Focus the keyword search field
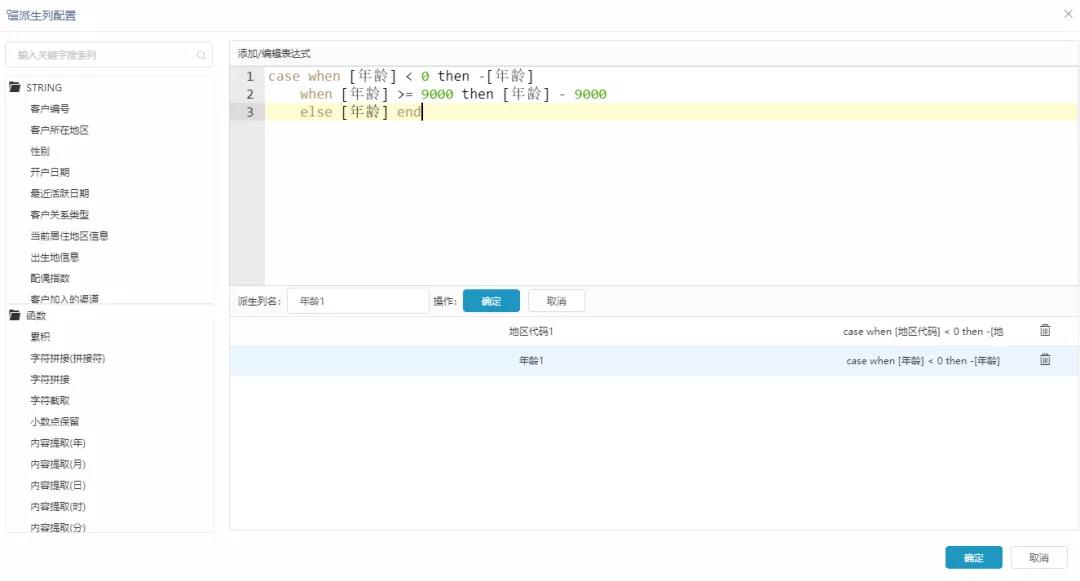Screen dimensions: 1080x581 (x=109, y=55)
